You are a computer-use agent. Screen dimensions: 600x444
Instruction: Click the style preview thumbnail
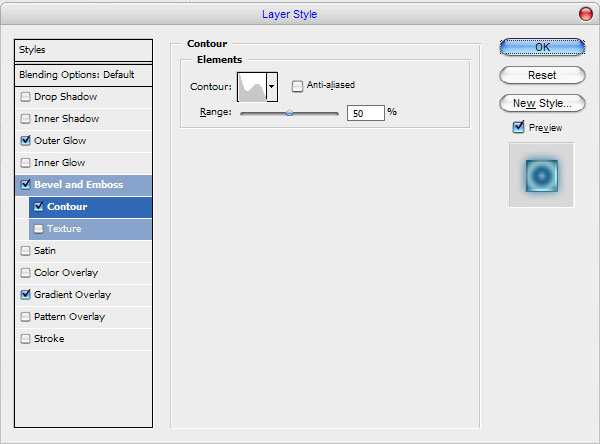(541, 175)
